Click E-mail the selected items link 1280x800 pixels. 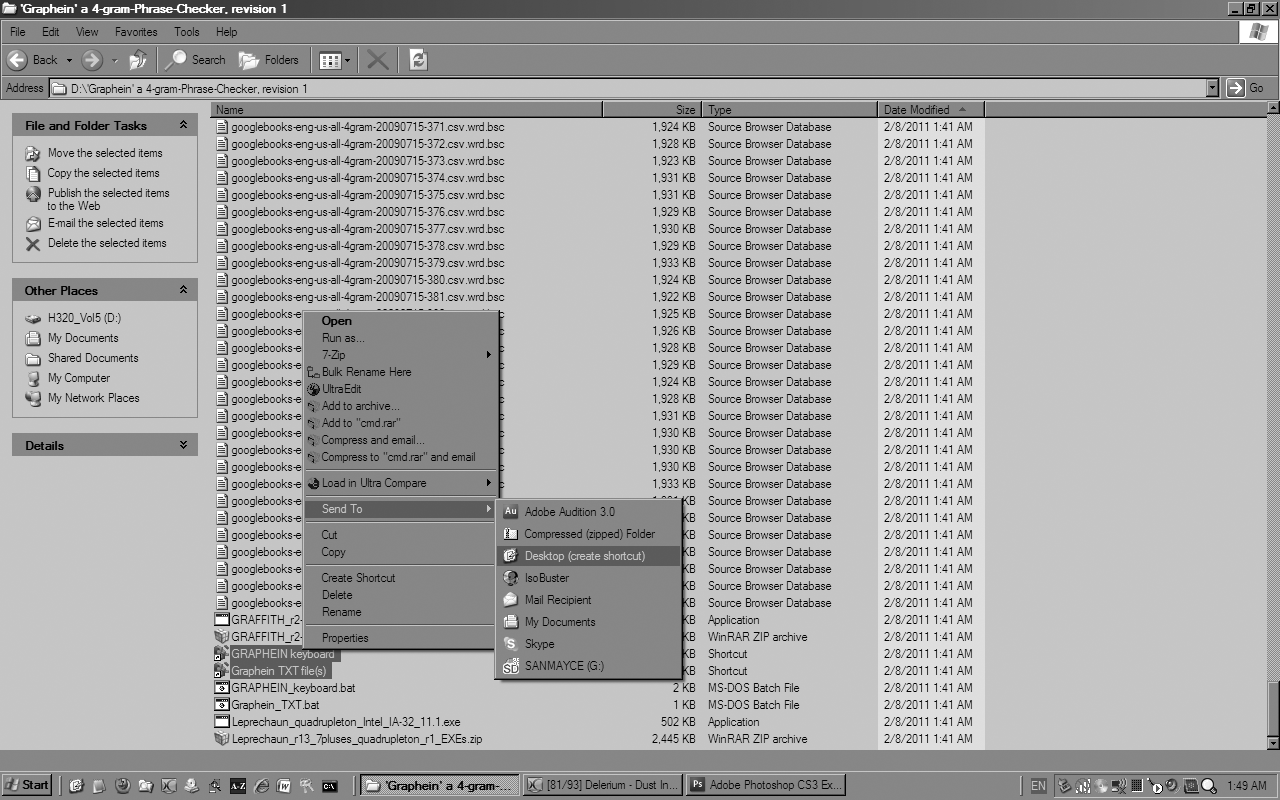point(106,223)
